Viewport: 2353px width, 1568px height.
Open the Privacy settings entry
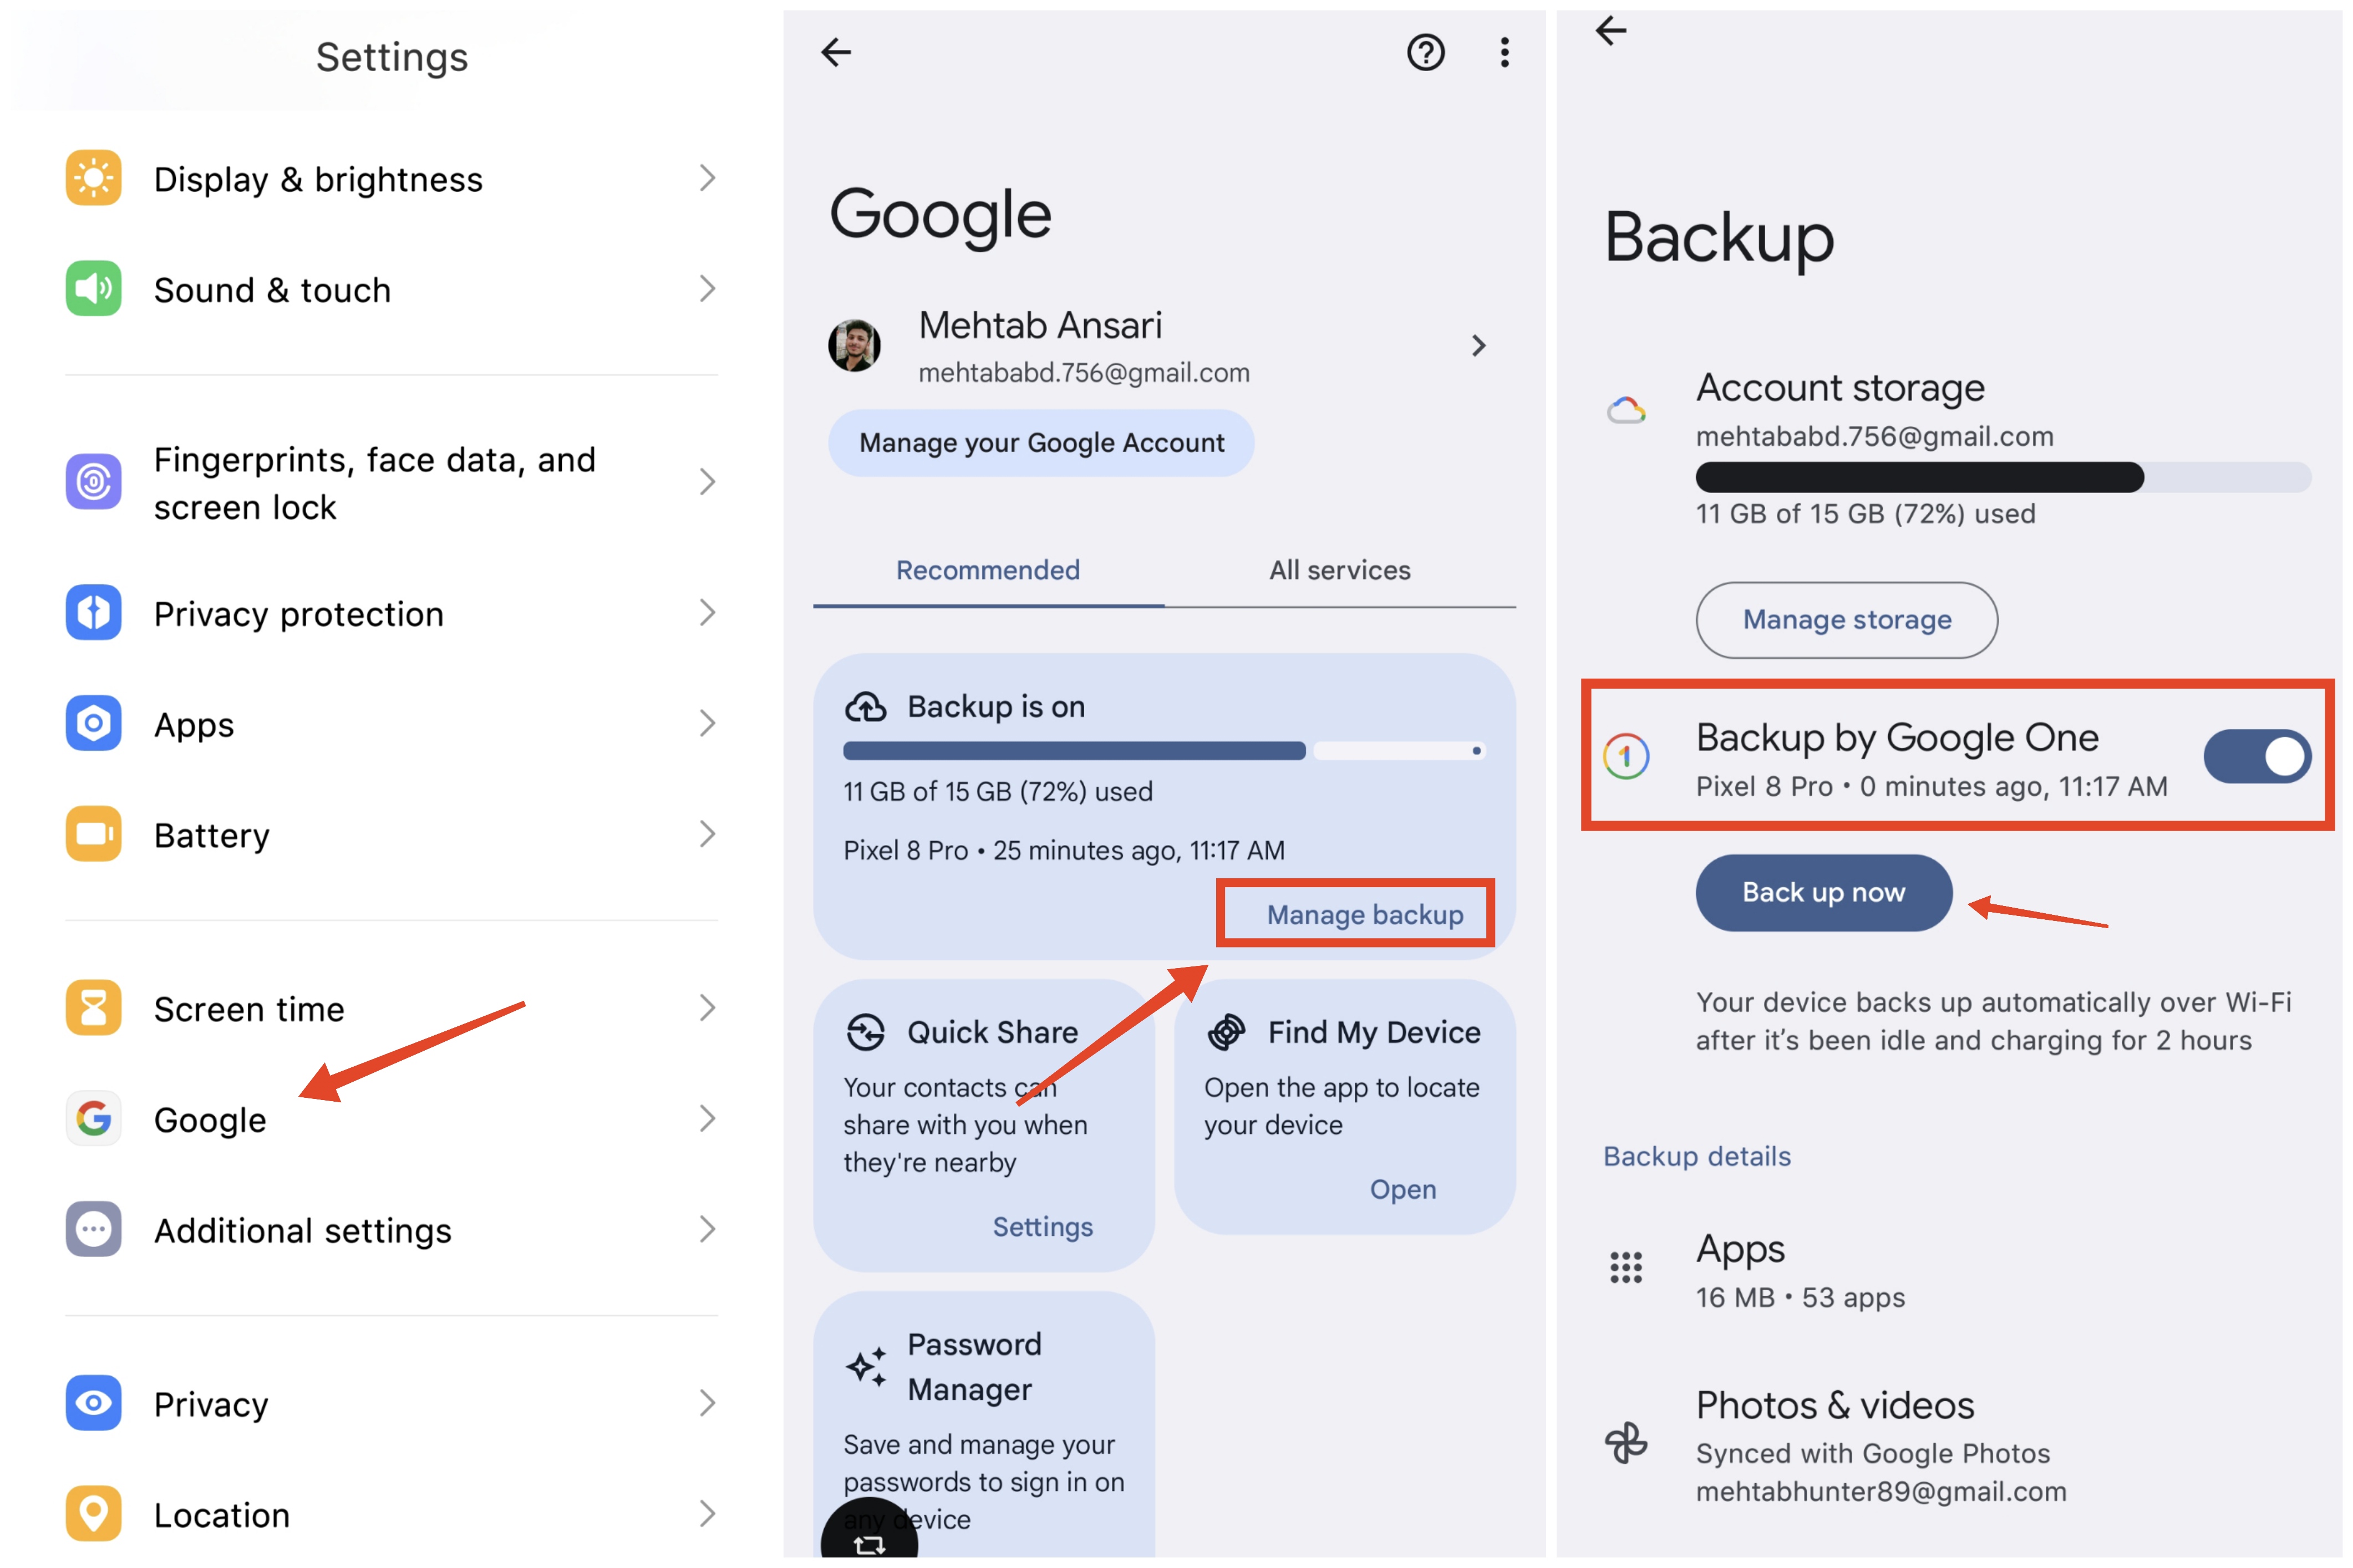coord(391,1403)
